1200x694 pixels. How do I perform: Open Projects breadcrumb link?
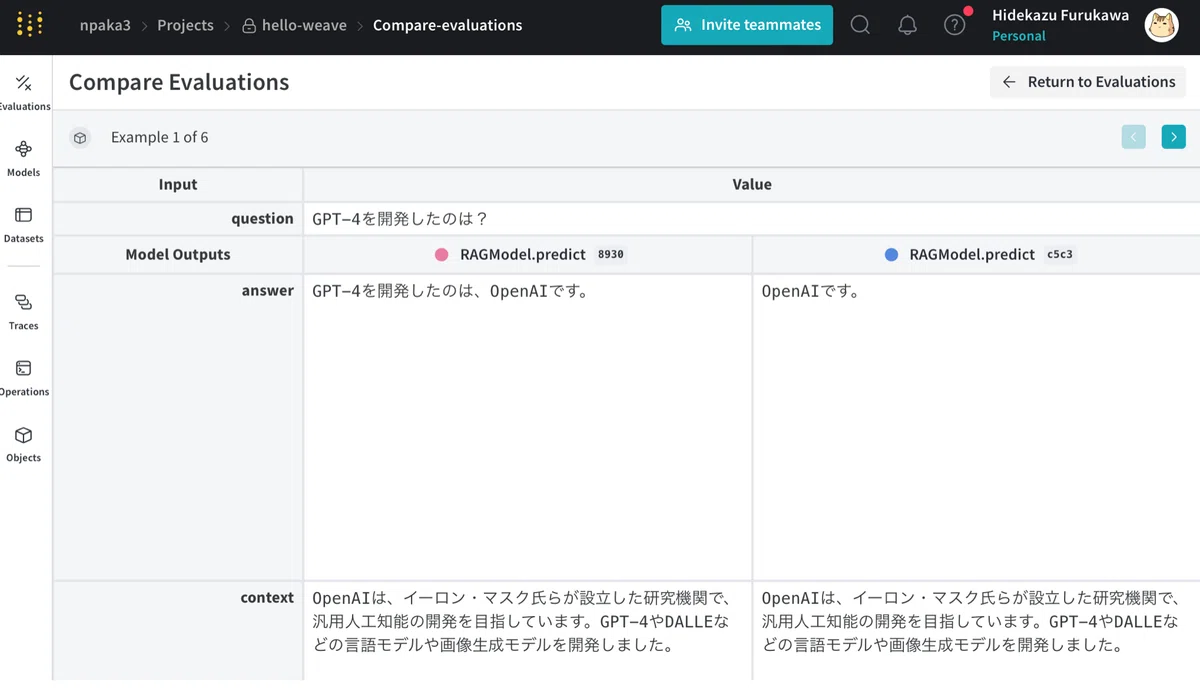point(185,25)
